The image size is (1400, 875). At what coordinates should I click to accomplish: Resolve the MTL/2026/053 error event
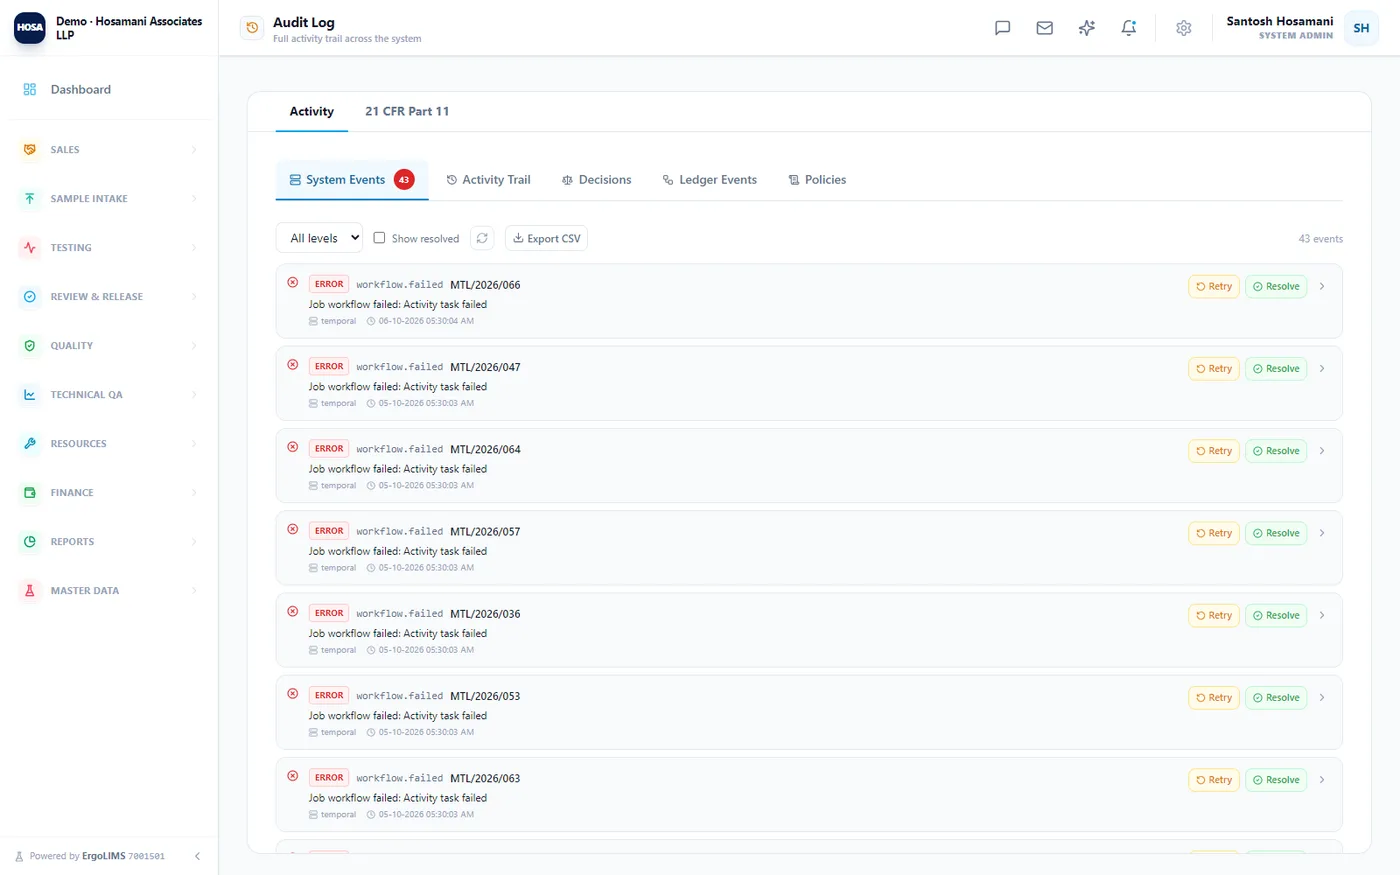1276,697
